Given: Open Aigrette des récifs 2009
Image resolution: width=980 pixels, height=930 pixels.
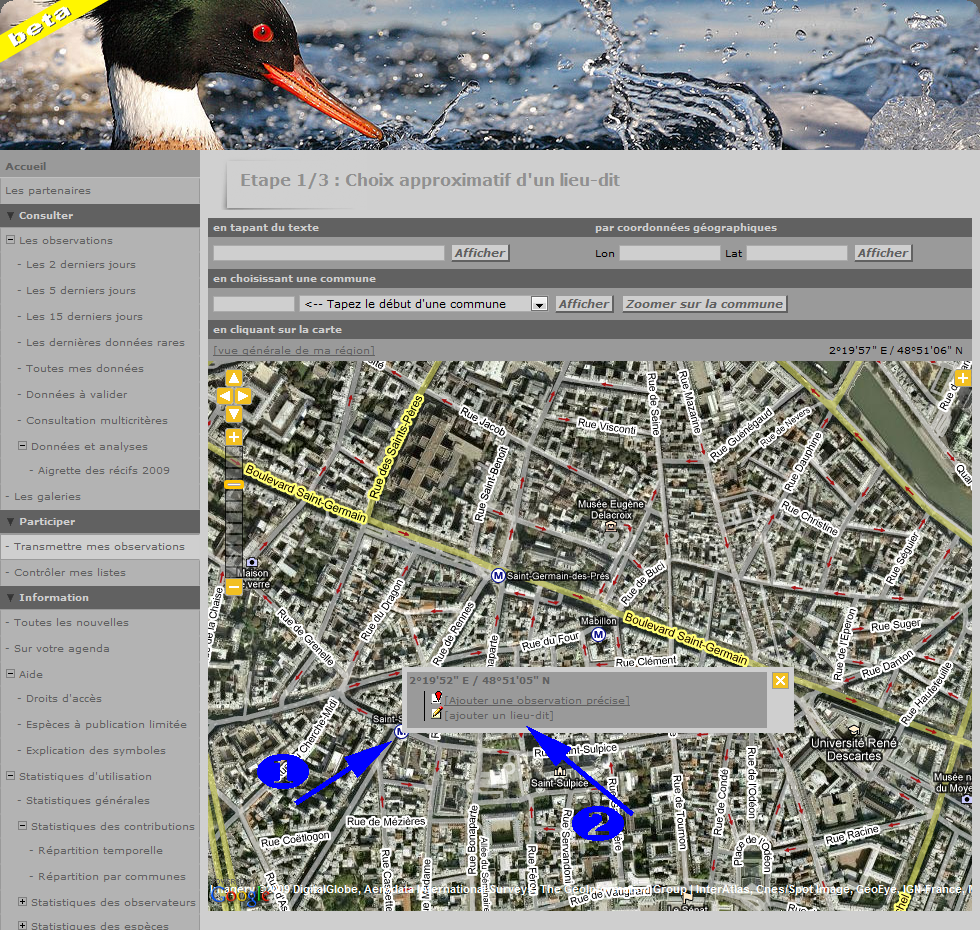Looking at the screenshot, I should 104,471.
